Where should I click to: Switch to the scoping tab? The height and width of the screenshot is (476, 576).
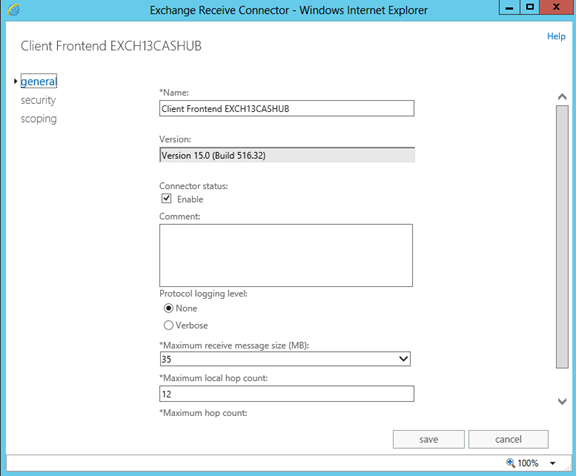tap(39, 119)
